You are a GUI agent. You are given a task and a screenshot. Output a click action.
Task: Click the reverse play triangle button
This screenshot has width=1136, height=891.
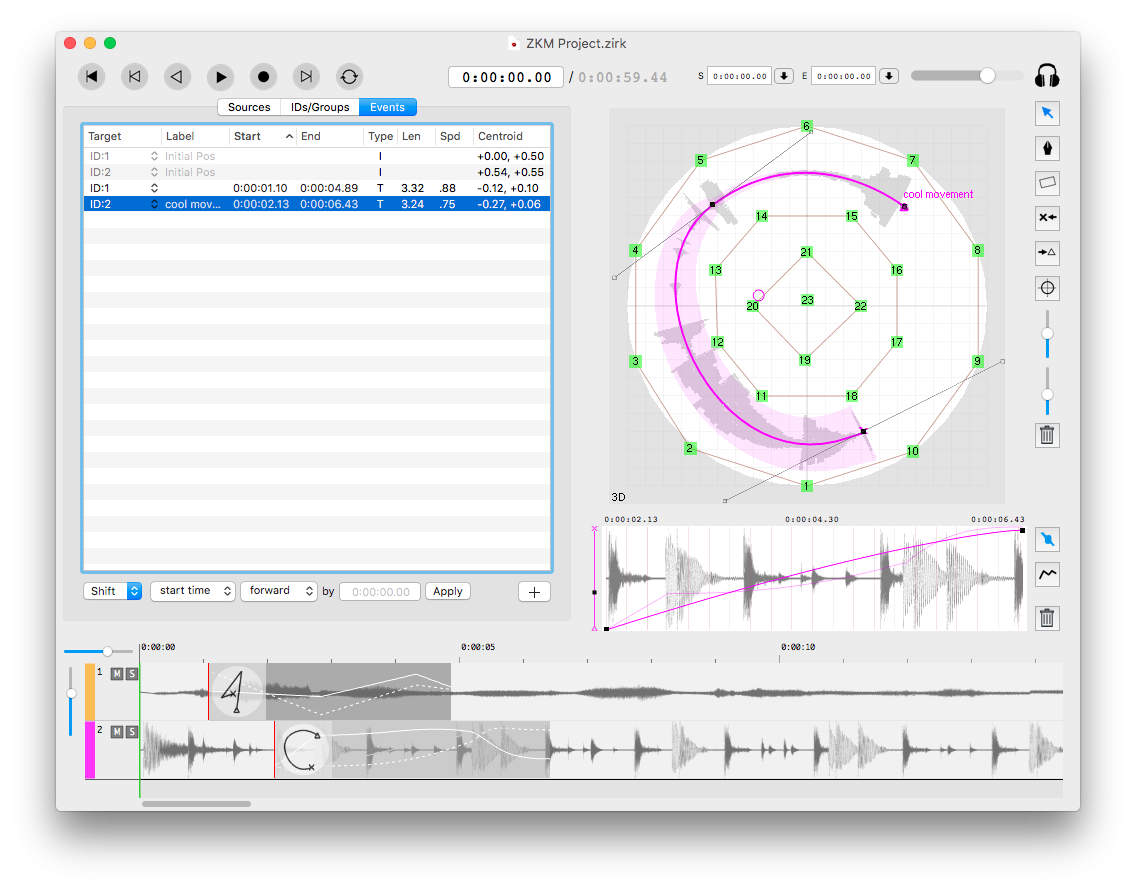coord(177,76)
